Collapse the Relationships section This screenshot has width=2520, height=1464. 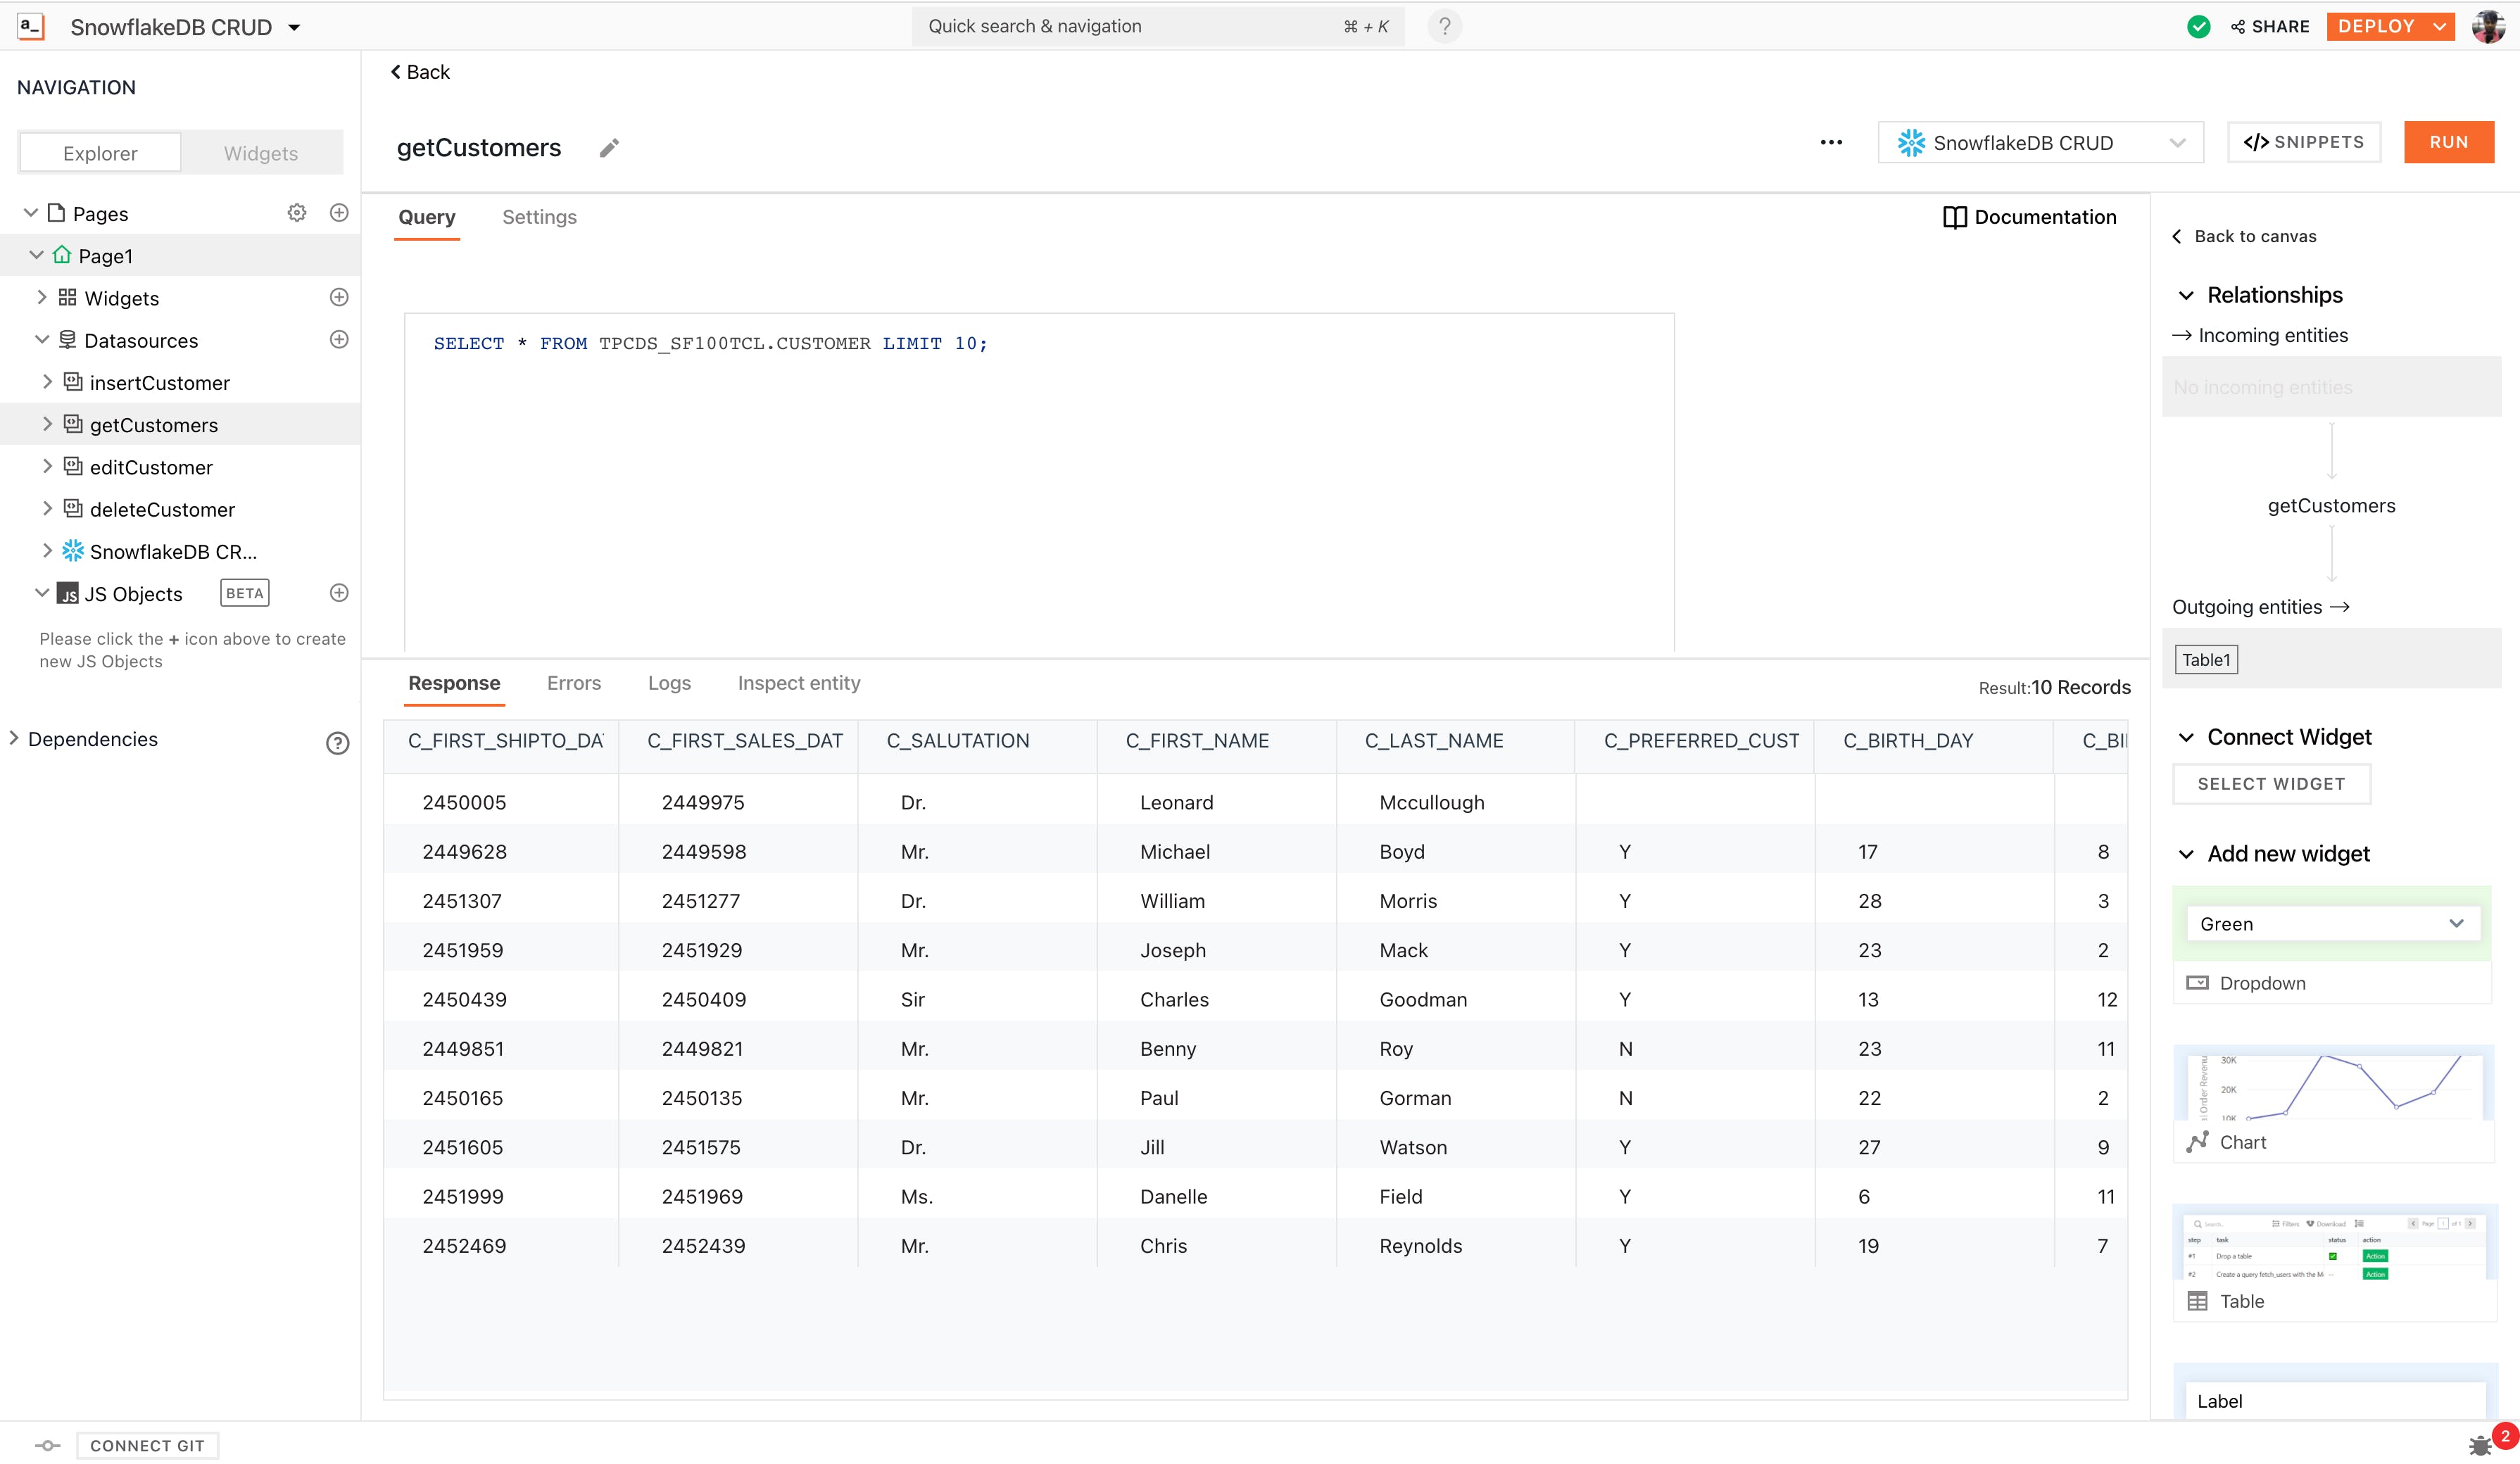(x=2186, y=295)
